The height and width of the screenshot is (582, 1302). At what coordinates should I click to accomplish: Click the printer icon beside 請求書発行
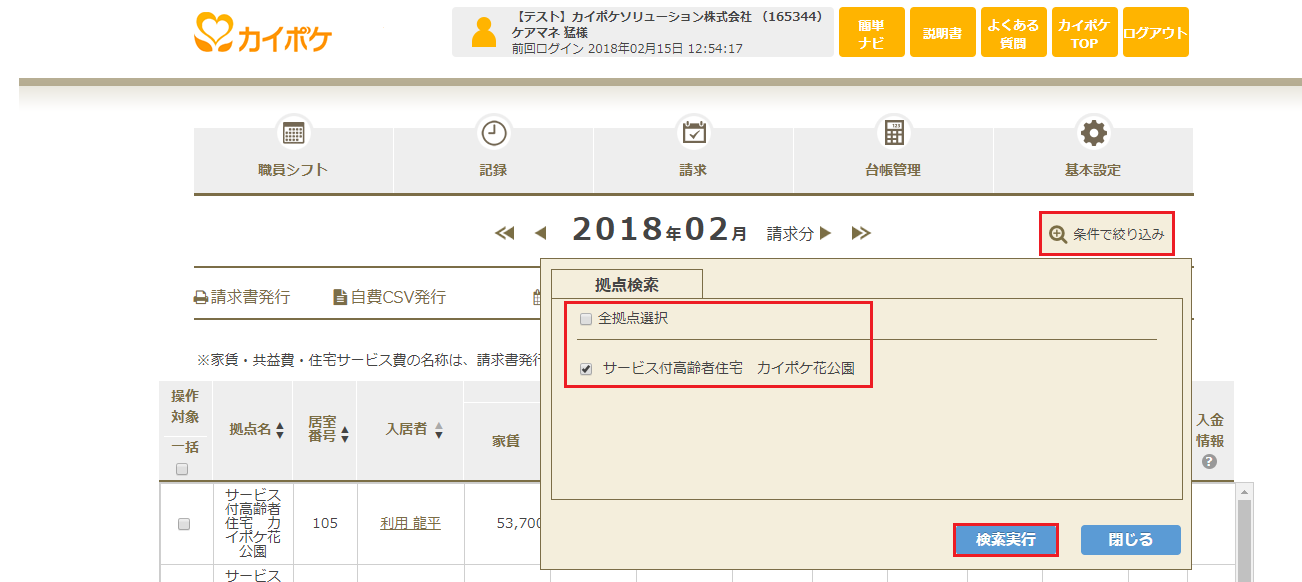(201, 298)
